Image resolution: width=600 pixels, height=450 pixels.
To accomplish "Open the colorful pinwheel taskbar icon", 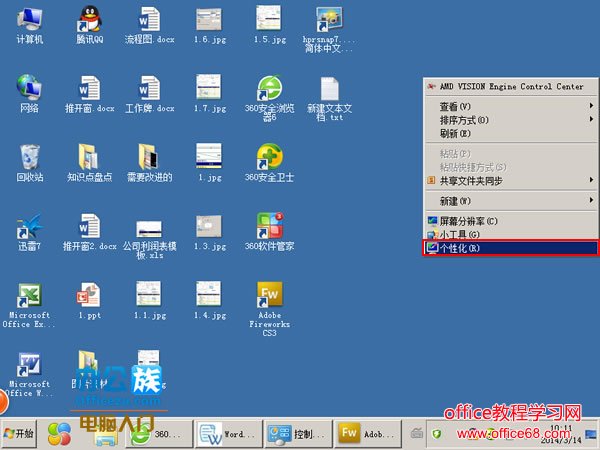I will click(59, 434).
